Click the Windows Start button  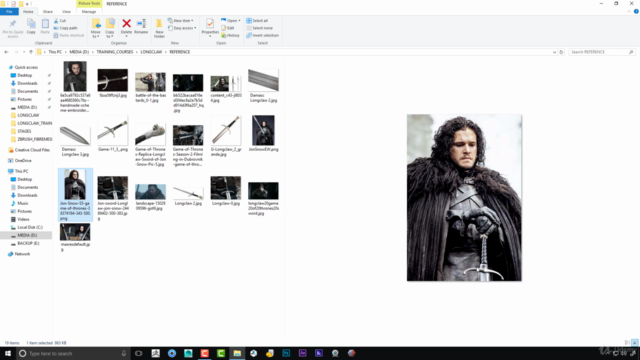coord(8,353)
